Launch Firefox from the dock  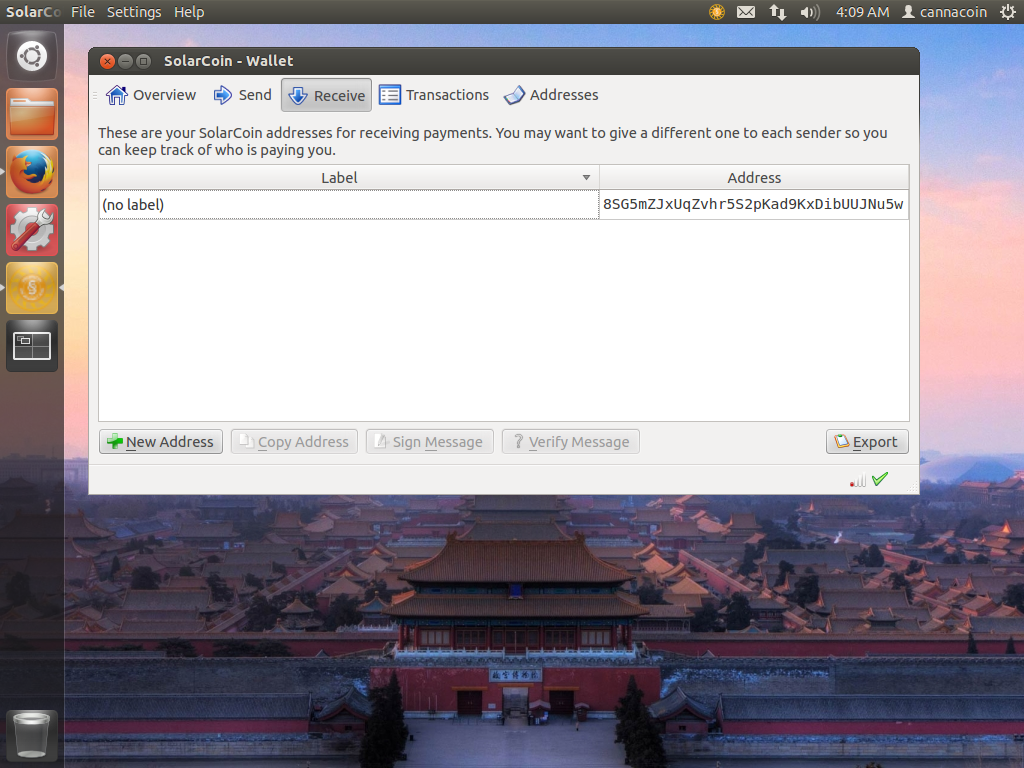32,172
